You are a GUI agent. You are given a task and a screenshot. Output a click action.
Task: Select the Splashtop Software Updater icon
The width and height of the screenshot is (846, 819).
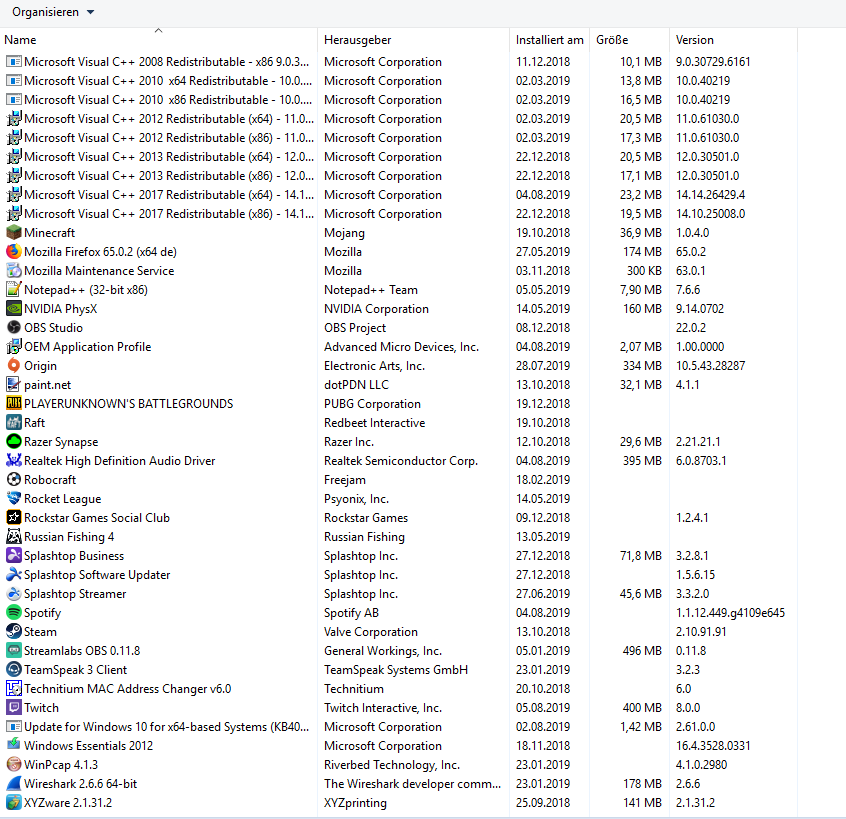tap(13, 575)
